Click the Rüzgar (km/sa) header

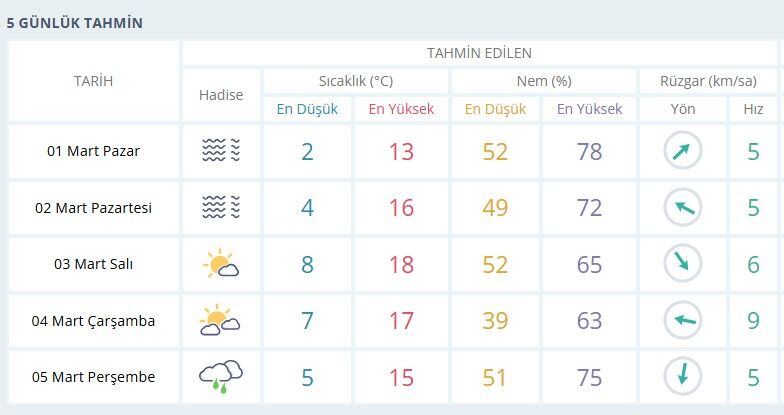pyautogui.click(x=708, y=81)
